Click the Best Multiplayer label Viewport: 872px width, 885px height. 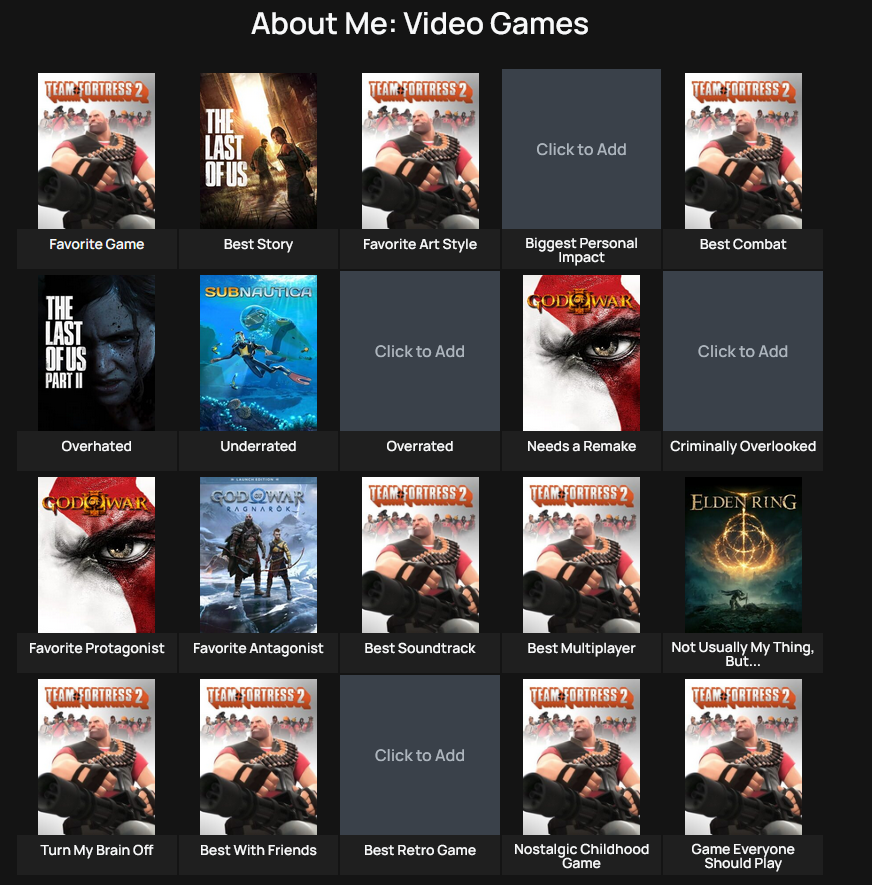pos(581,649)
